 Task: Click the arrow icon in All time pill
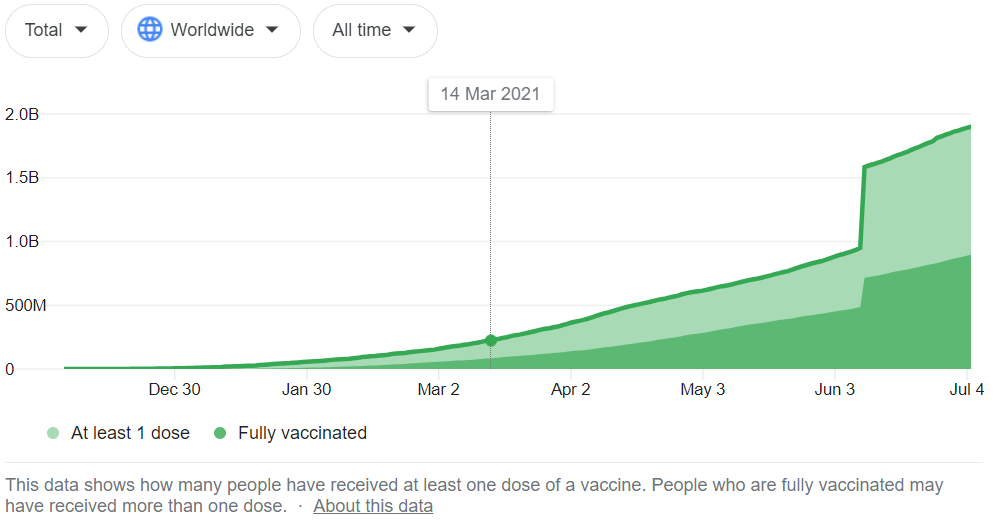pyautogui.click(x=409, y=29)
